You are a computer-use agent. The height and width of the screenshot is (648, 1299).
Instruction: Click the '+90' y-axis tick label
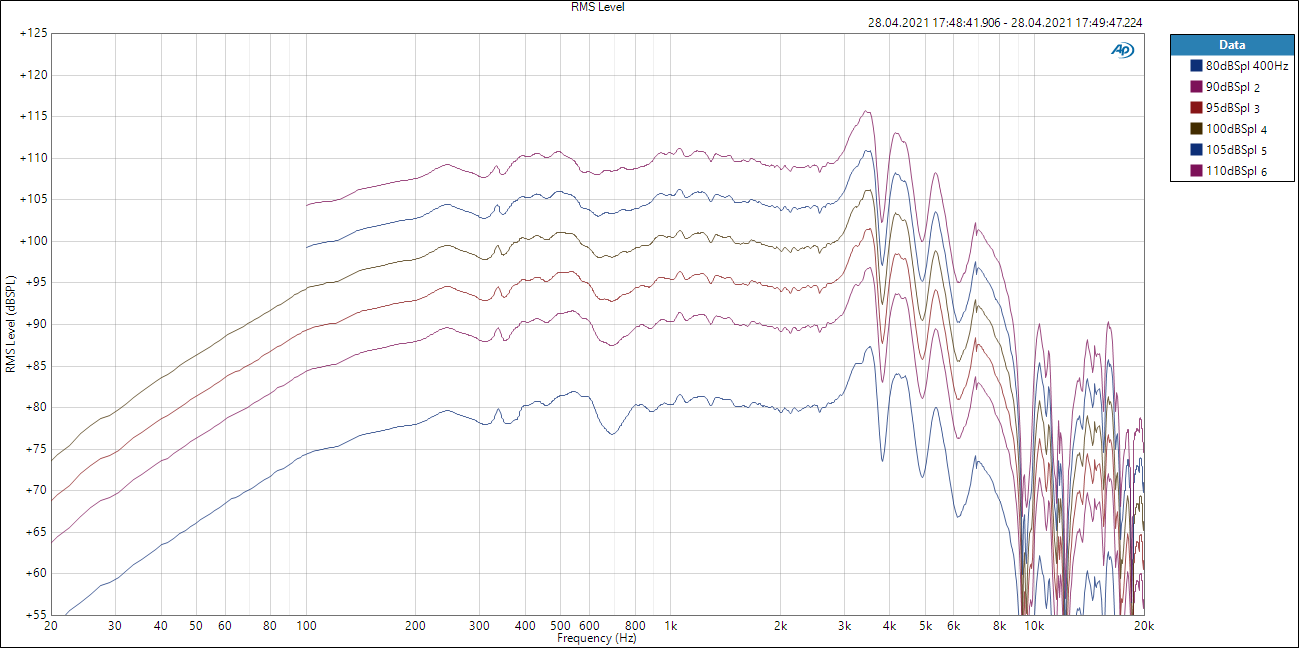click(x=37, y=324)
